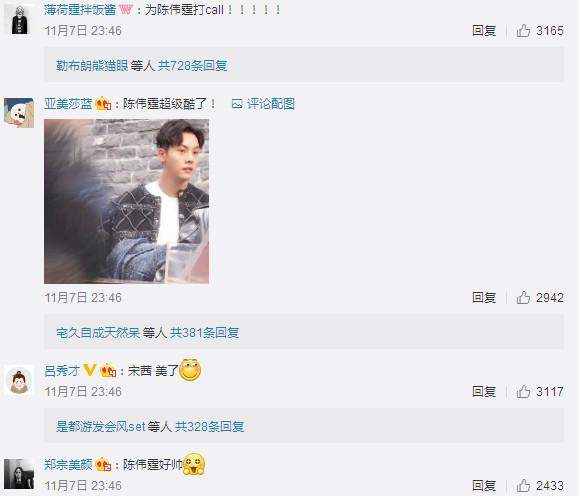Open 亚美莎蓝's profile avatar
The height and width of the screenshot is (496, 579).
[19, 113]
